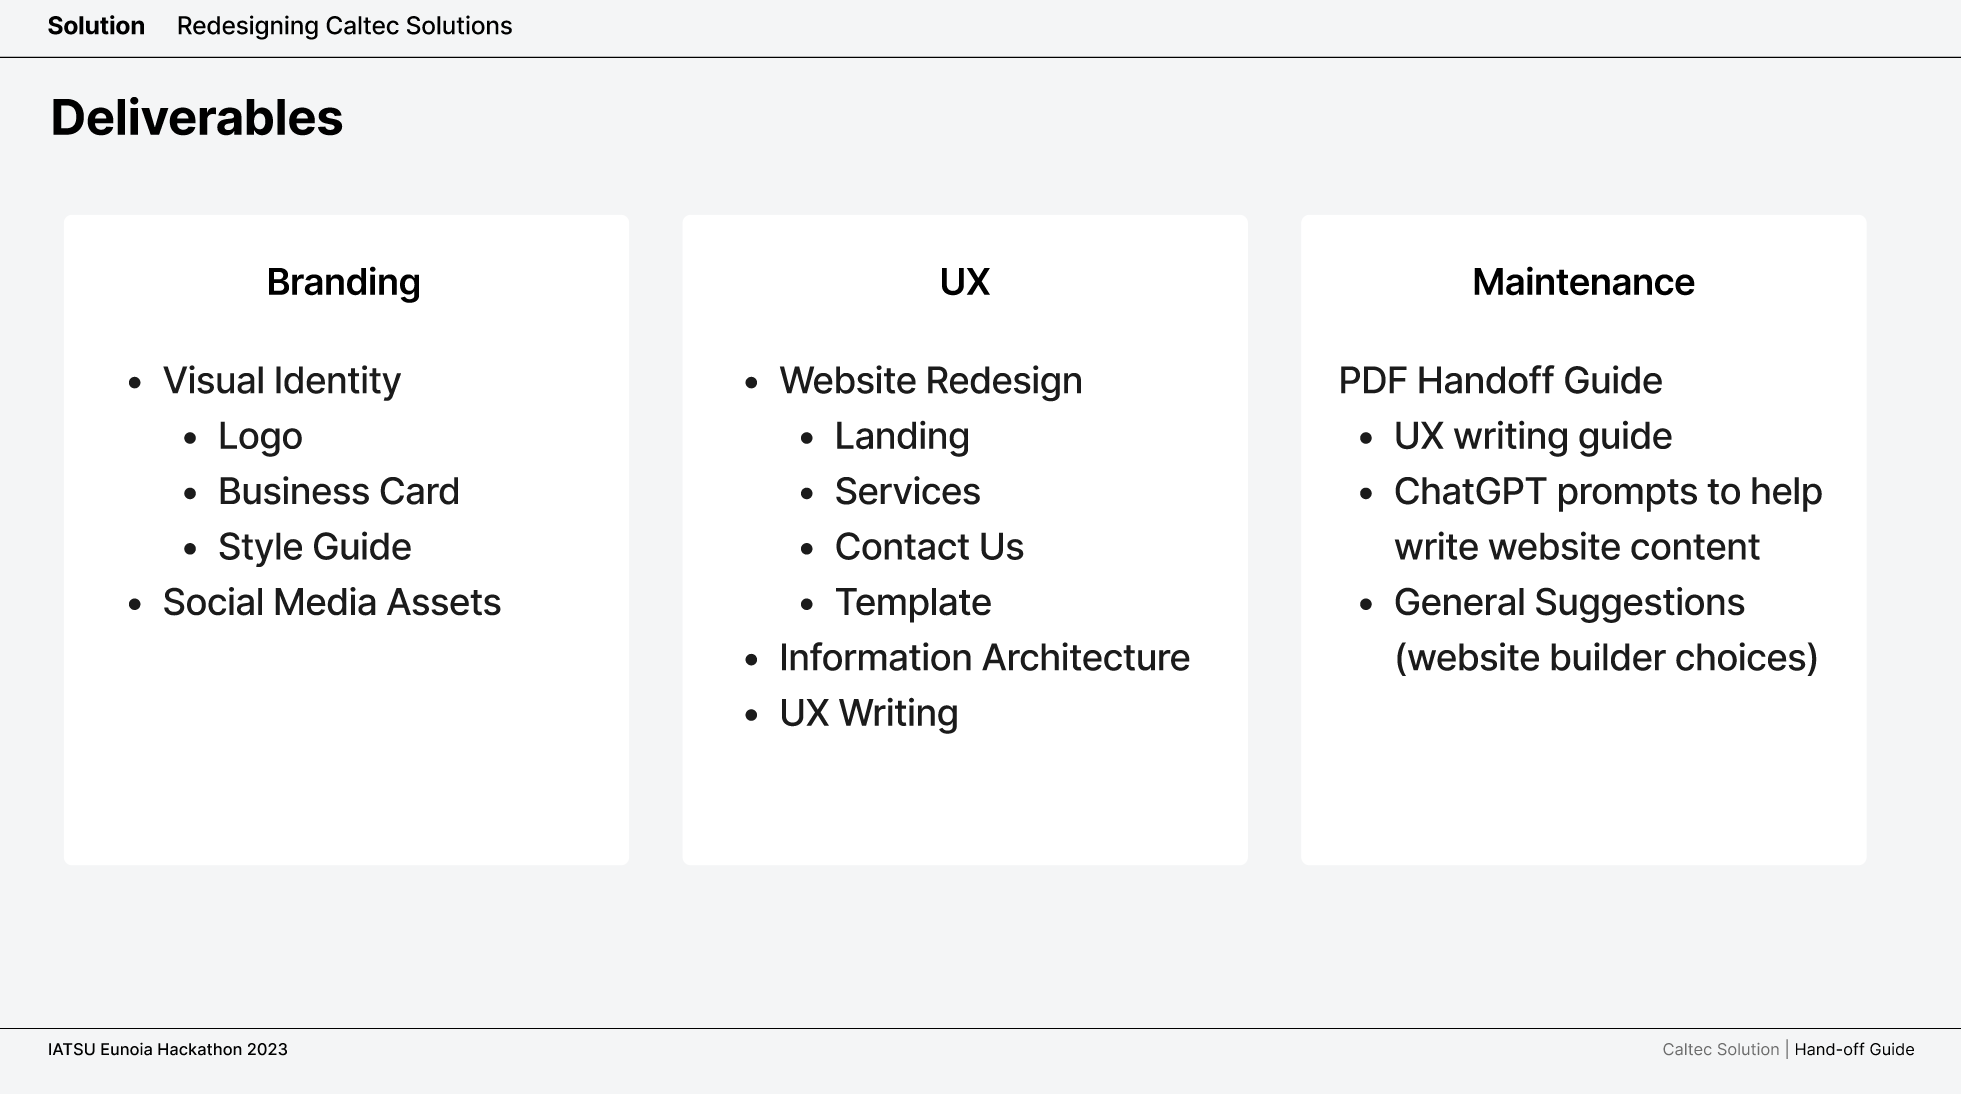Click the Business Card list item
The height and width of the screenshot is (1094, 1961).
point(338,492)
